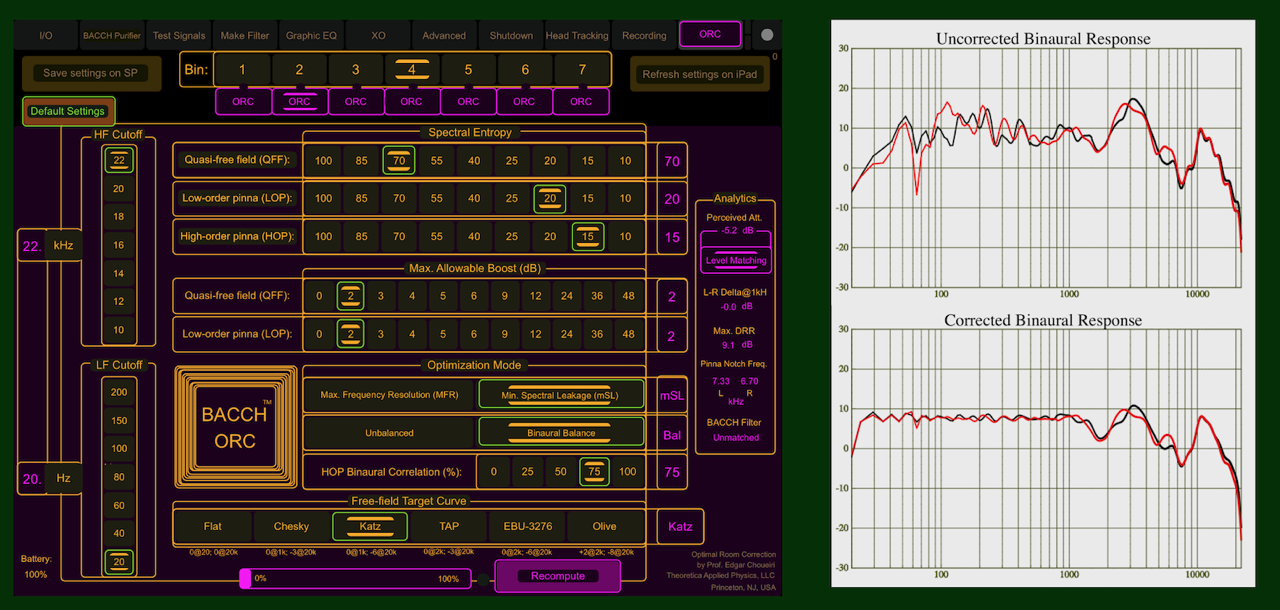
Task: Choose 22 in the HF Cutoff list
Action: click(x=119, y=160)
